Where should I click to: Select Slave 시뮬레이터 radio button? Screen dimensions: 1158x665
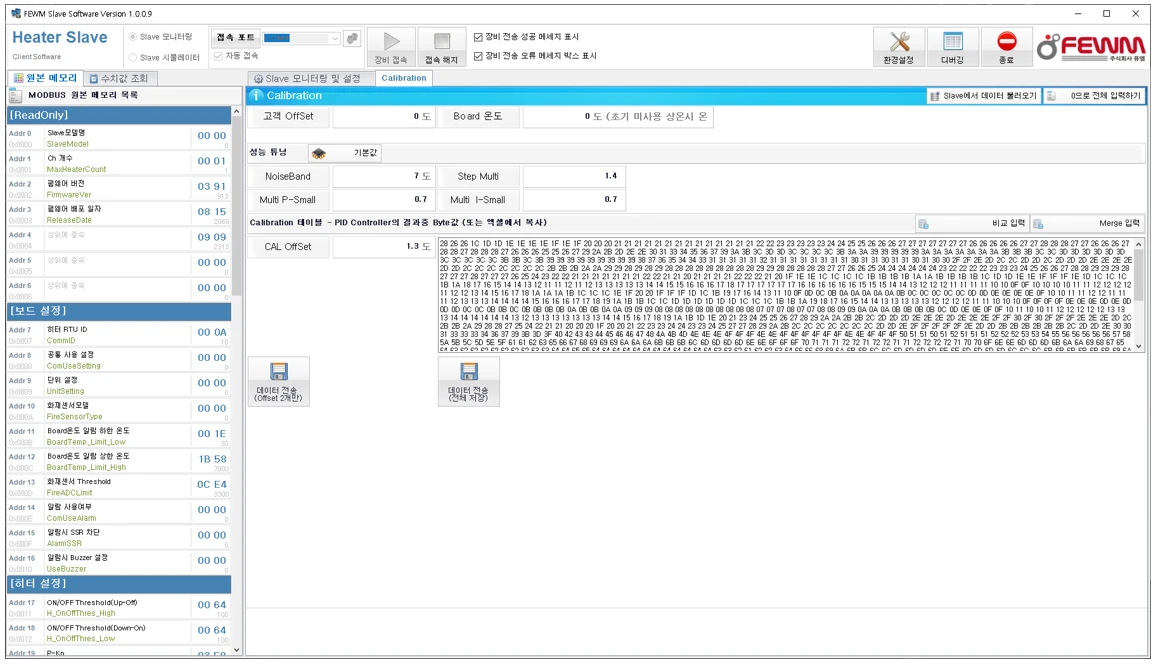coord(133,57)
